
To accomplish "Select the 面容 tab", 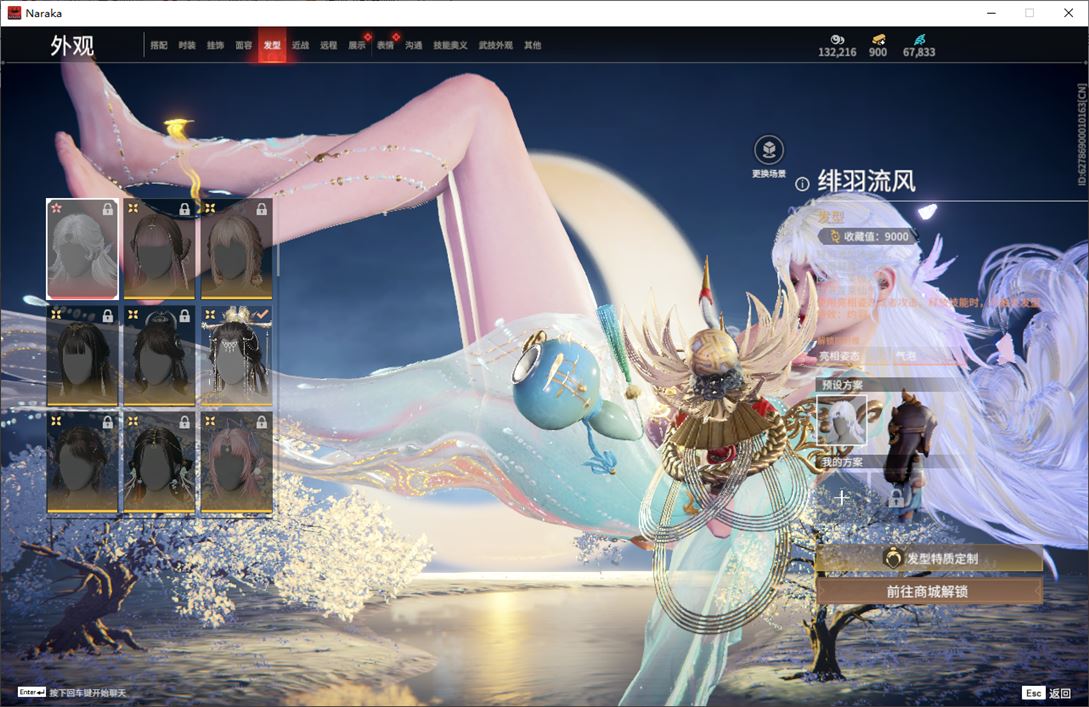I will (244, 45).
